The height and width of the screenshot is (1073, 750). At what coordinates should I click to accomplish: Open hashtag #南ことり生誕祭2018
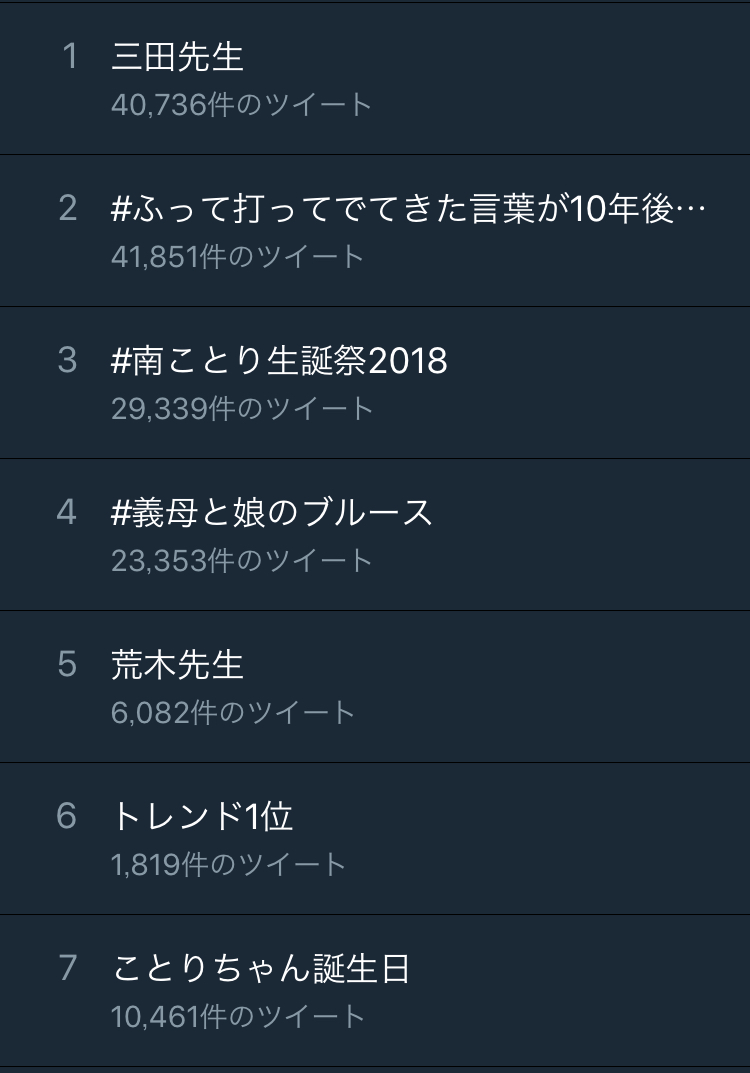(x=279, y=361)
